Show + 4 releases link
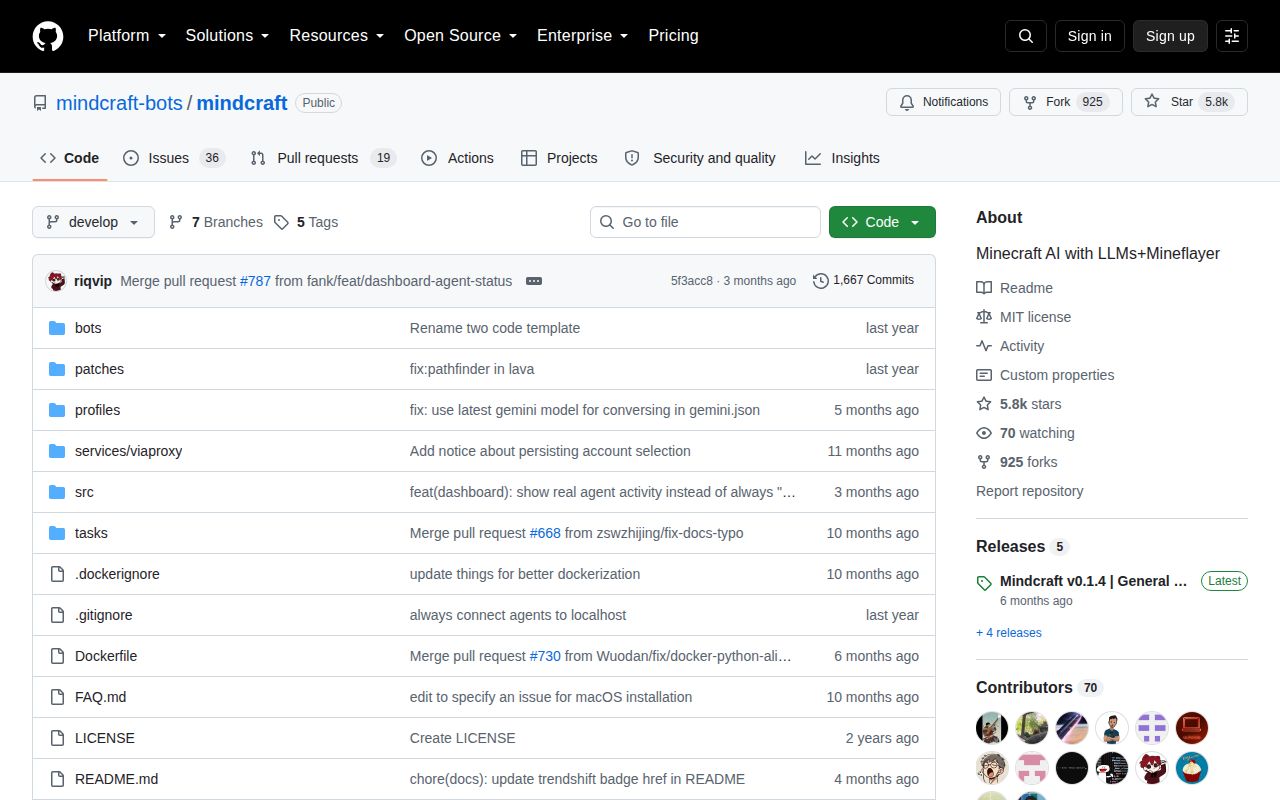 click(1009, 633)
